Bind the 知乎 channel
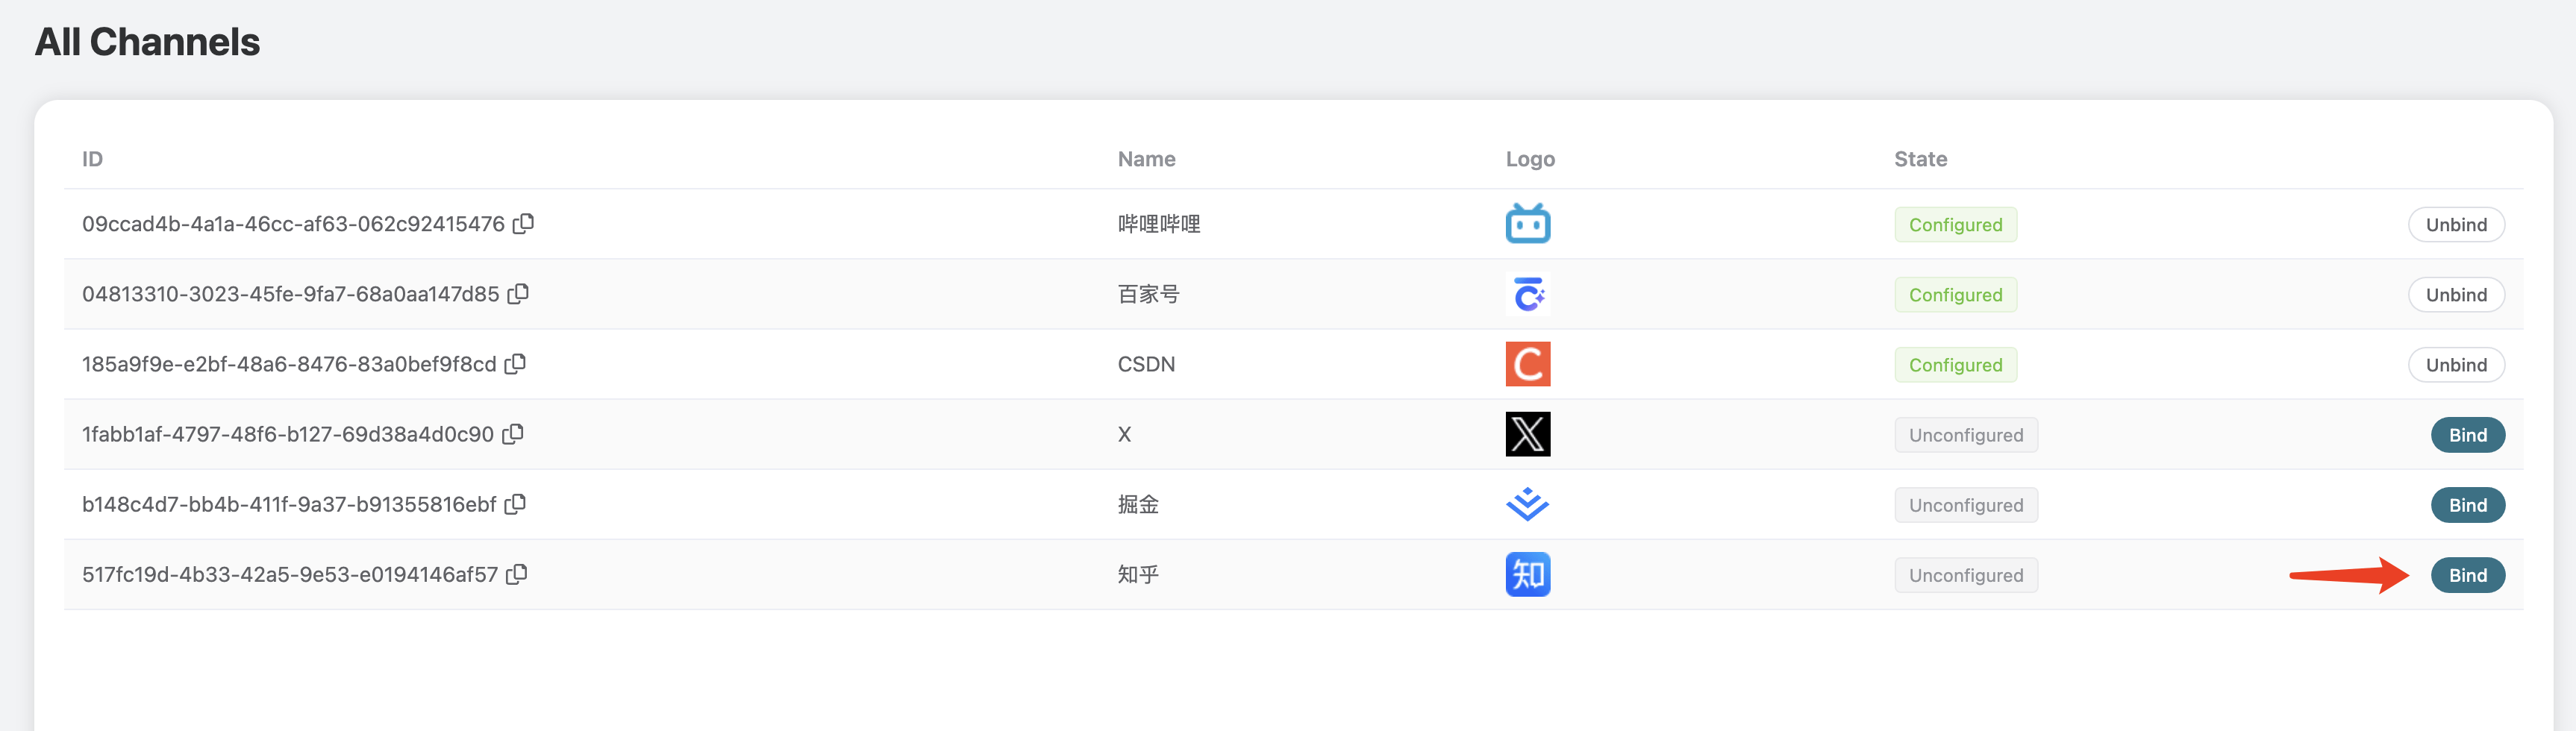This screenshot has width=2576, height=731. click(2467, 575)
